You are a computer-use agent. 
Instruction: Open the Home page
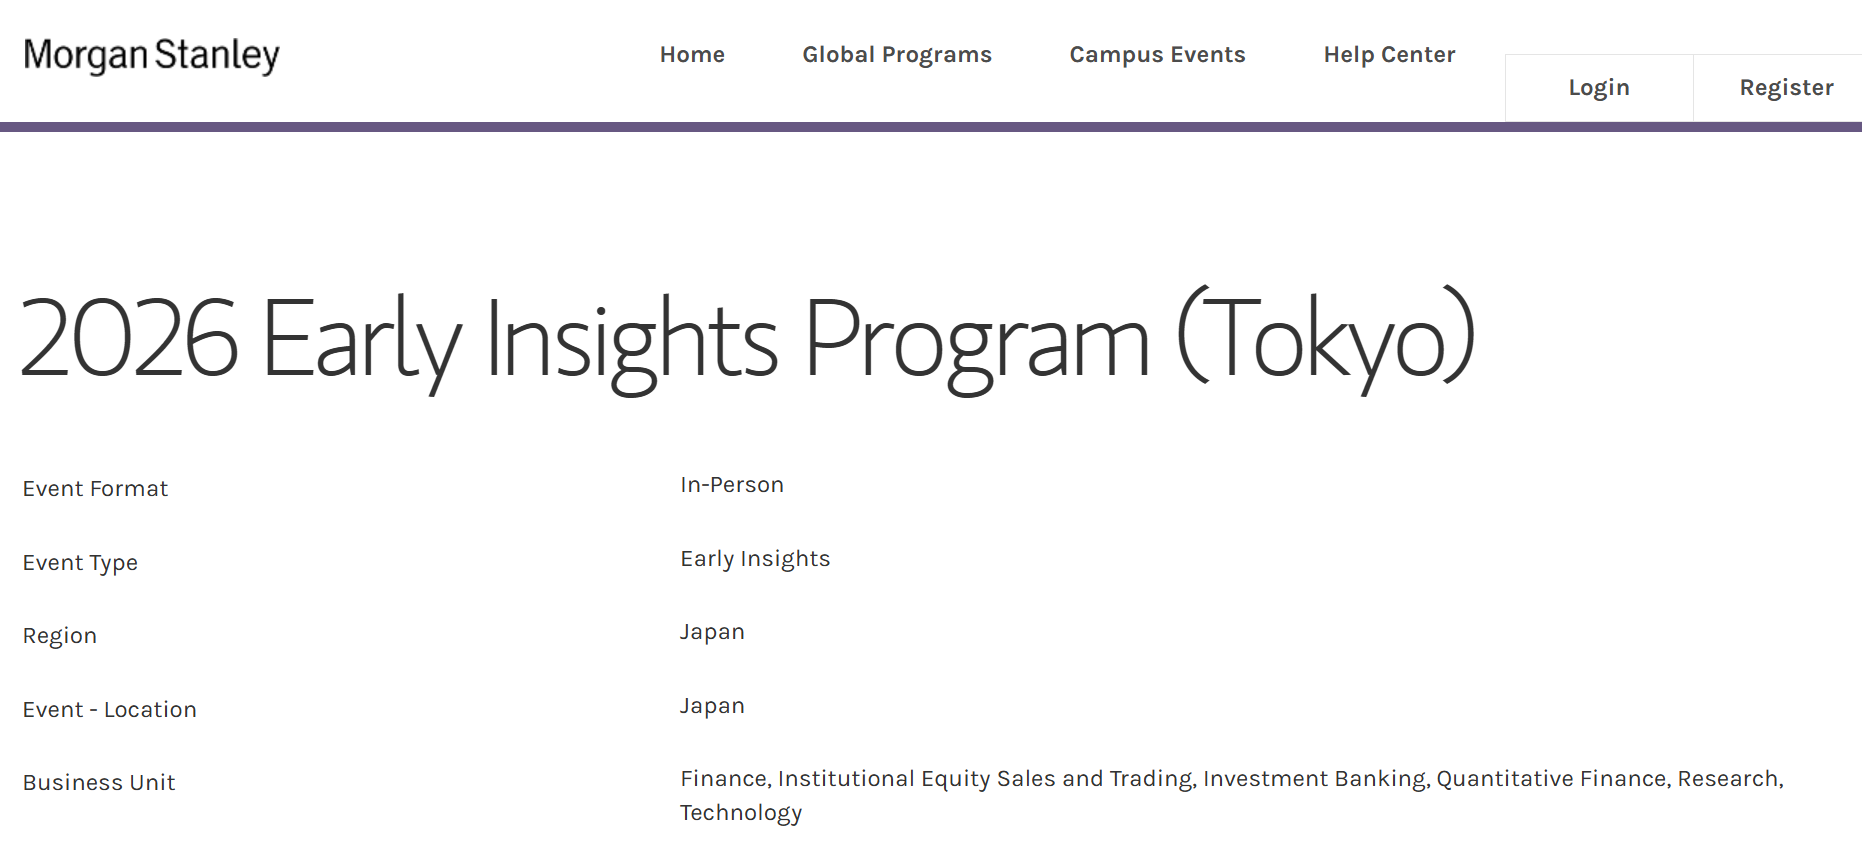pyautogui.click(x=692, y=55)
